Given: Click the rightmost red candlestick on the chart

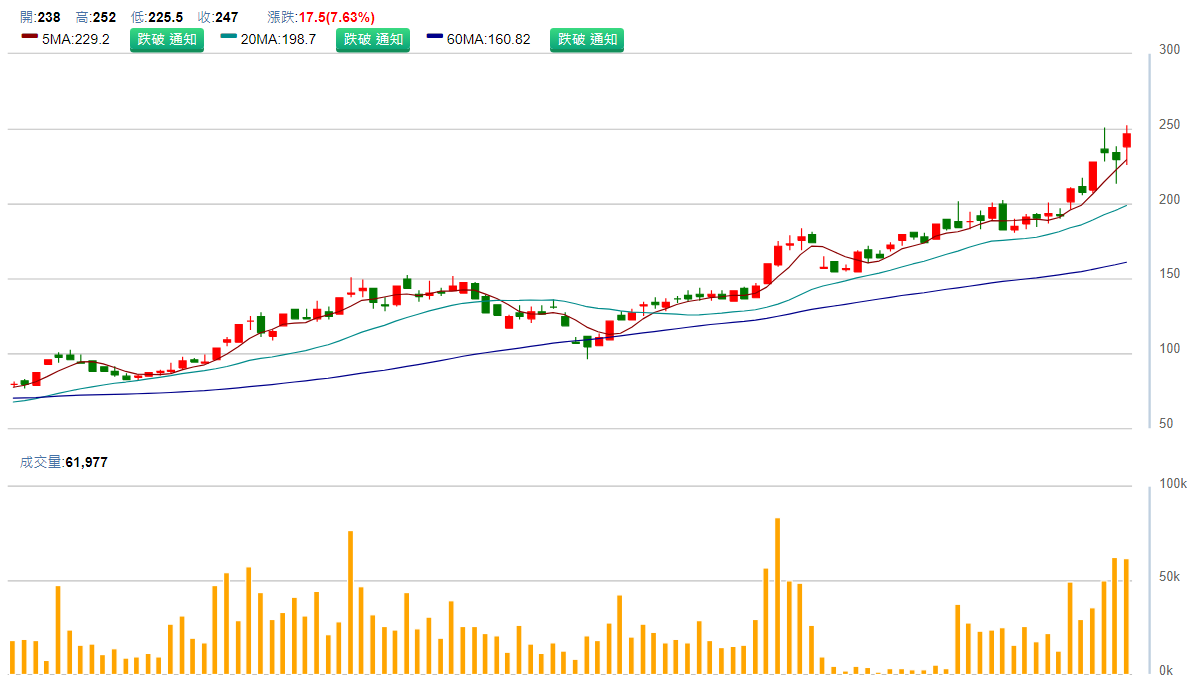Looking at the screenshot, I should (1127, 141).
